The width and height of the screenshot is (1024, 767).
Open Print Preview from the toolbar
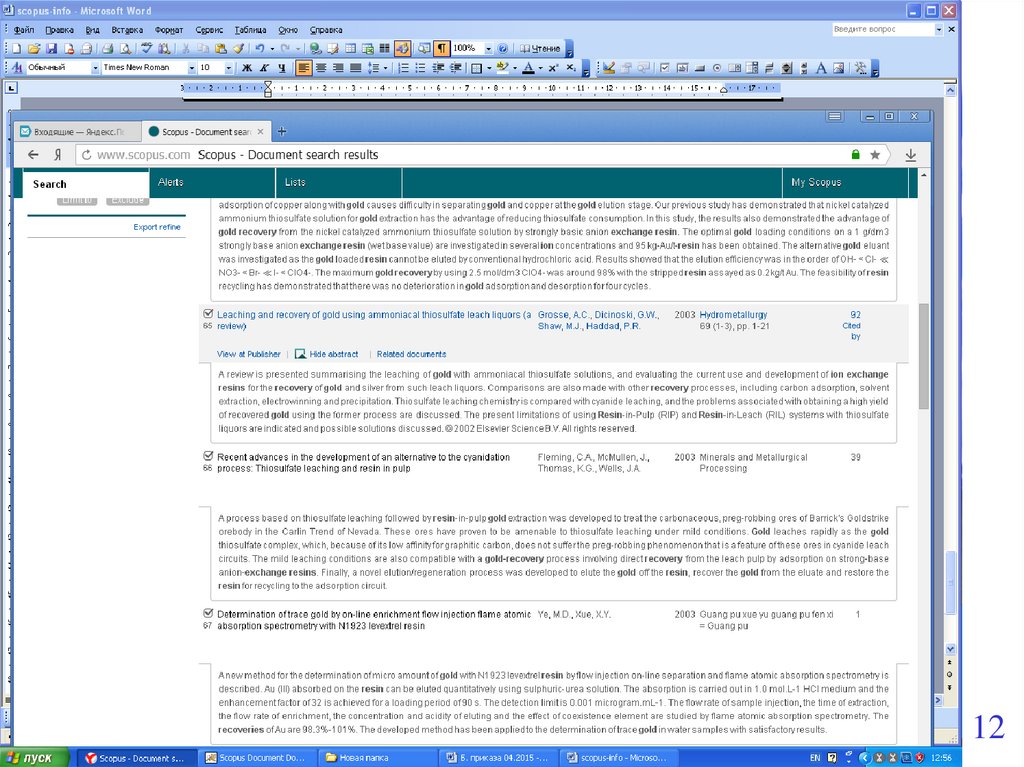[125, 48]
